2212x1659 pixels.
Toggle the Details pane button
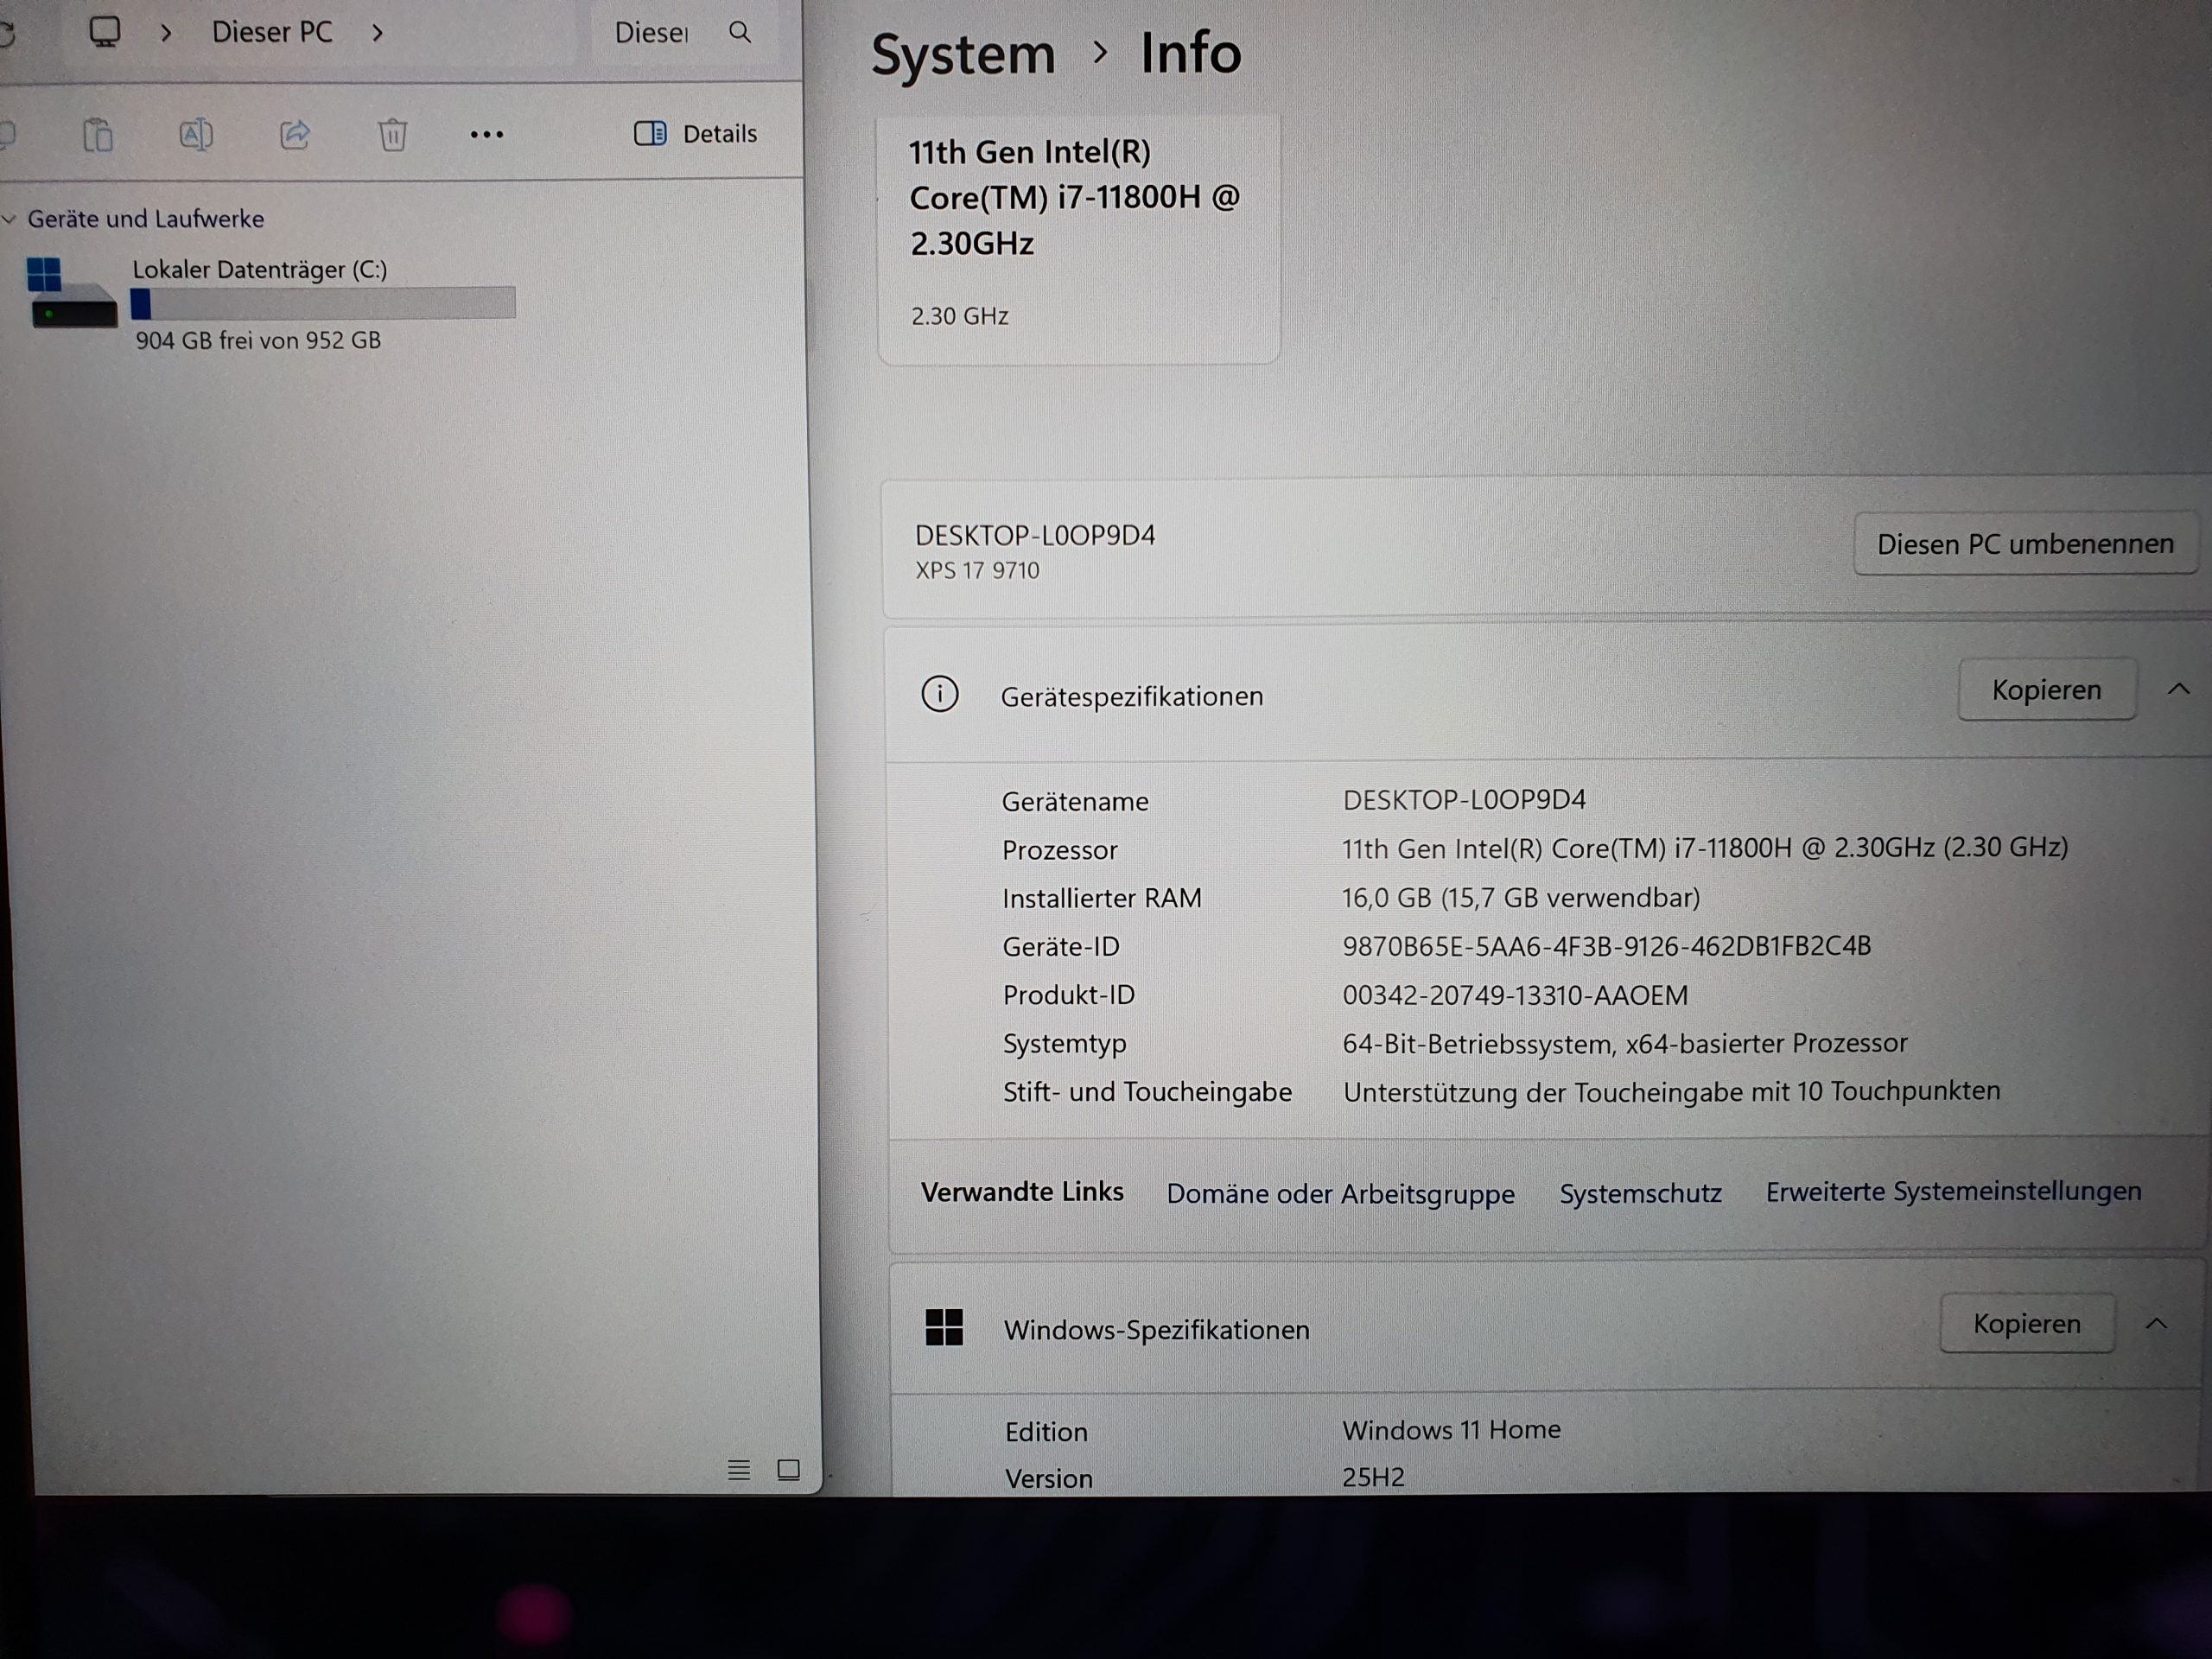696,133
